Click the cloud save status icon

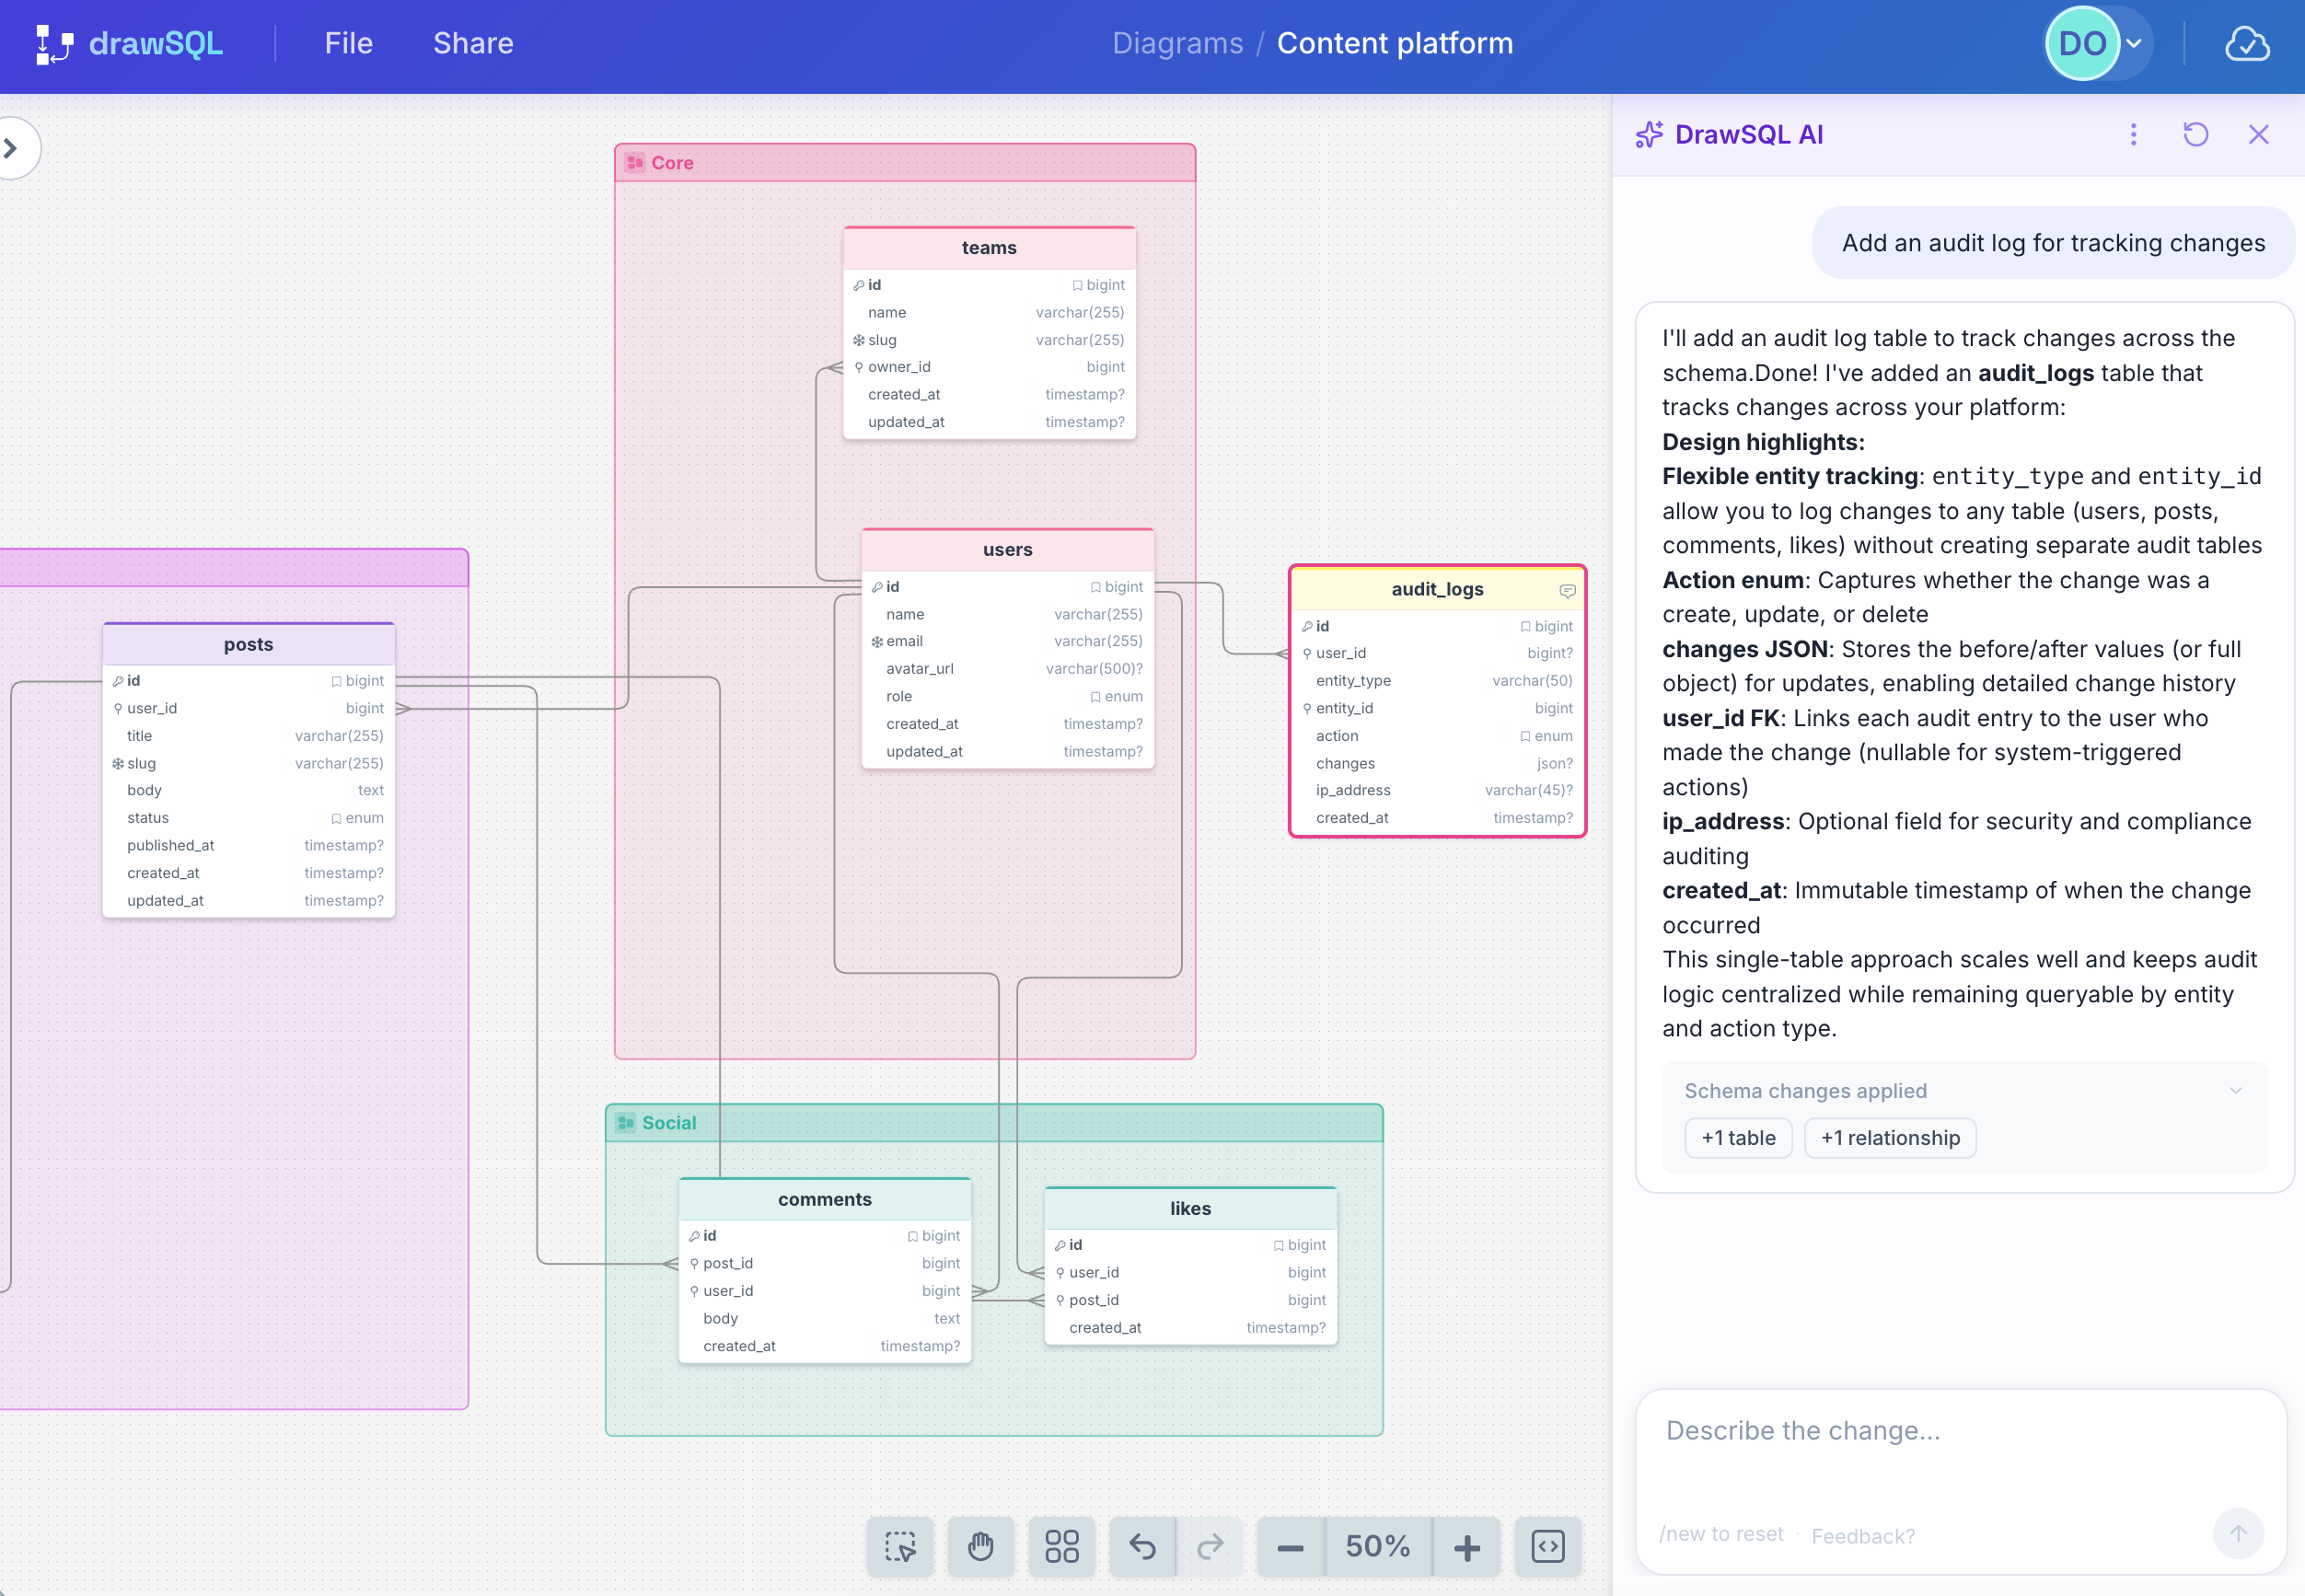2246,44
